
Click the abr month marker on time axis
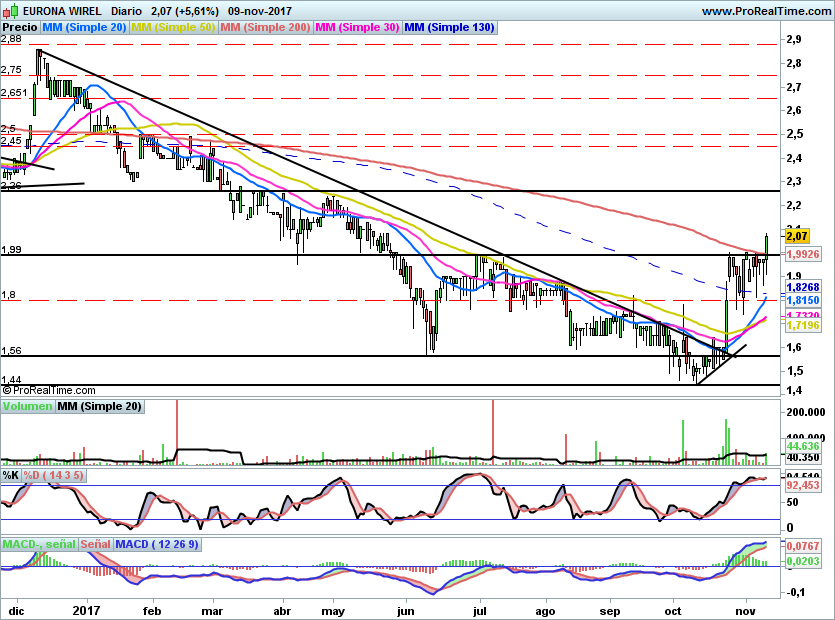pos(282,610)
